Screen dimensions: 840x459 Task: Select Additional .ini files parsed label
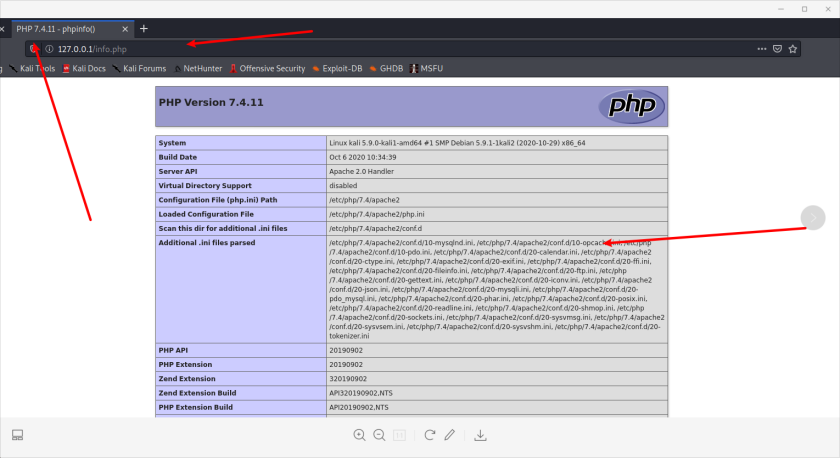click(207, 243)
